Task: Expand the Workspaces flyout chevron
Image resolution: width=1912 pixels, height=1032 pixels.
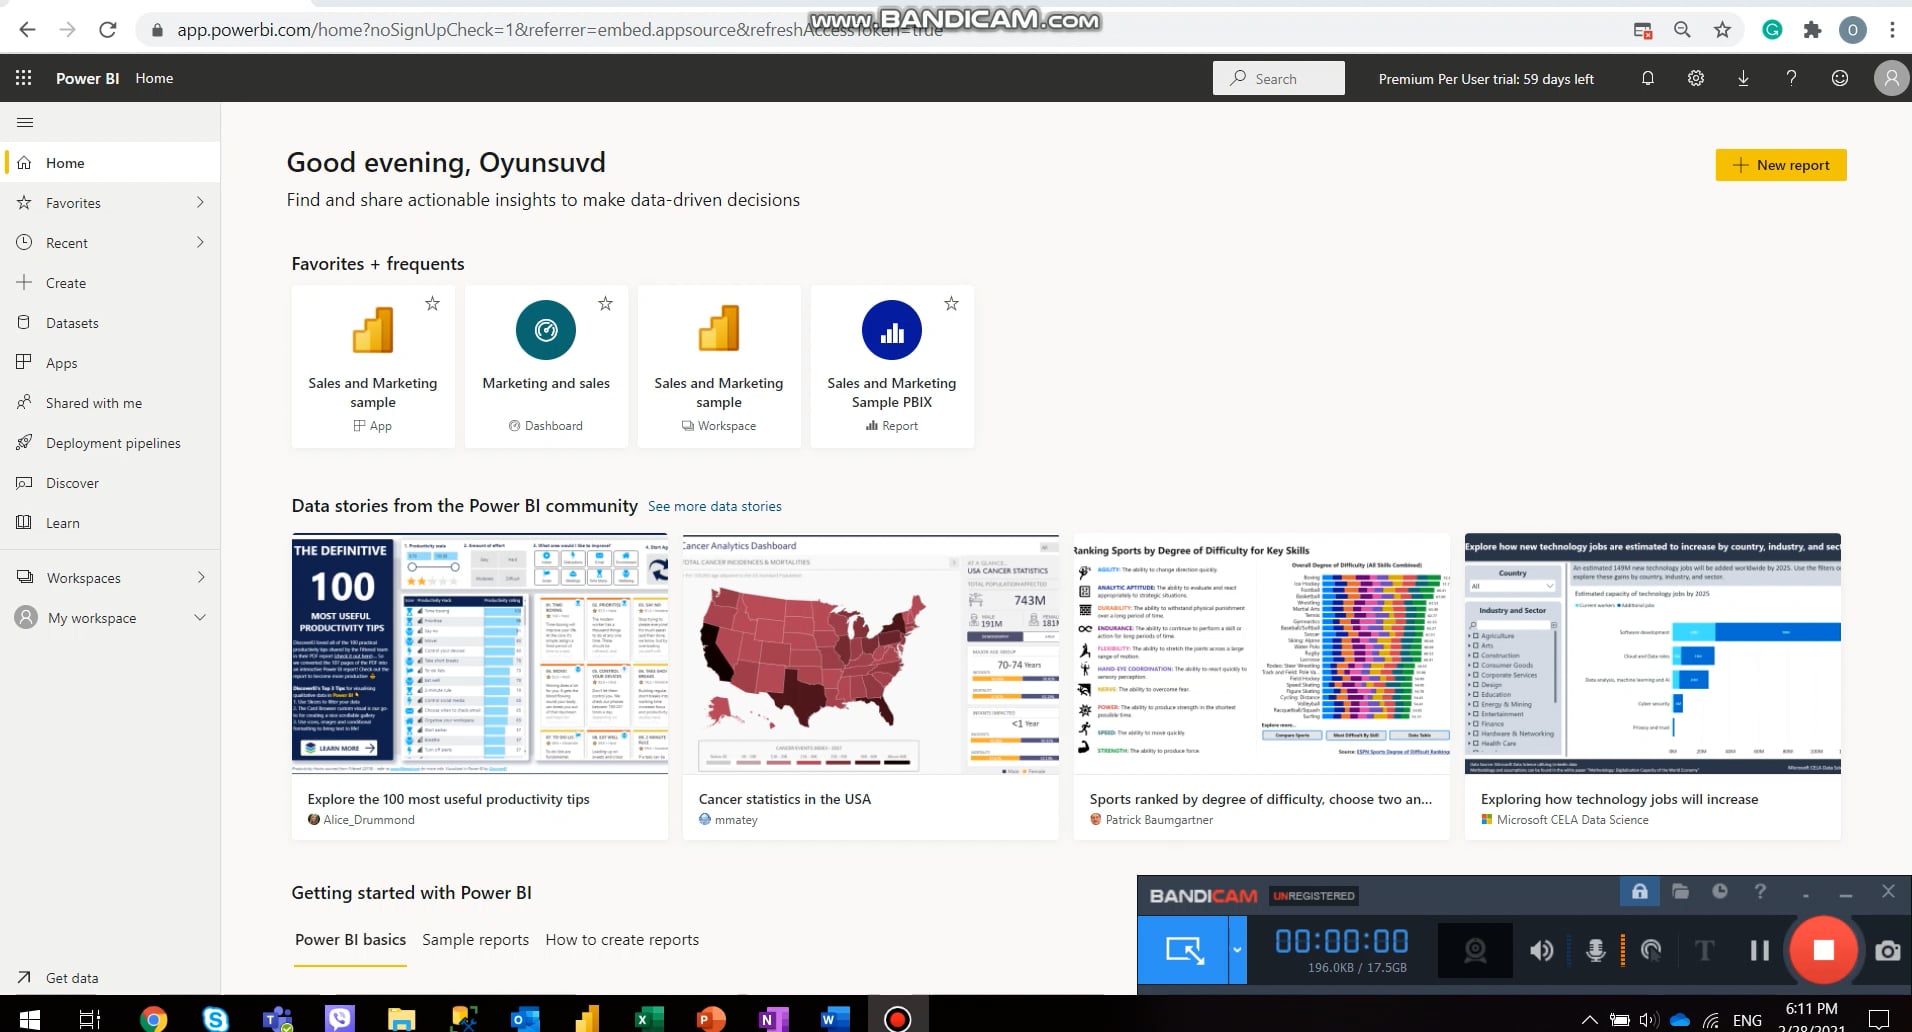Action: coord(201,577)
